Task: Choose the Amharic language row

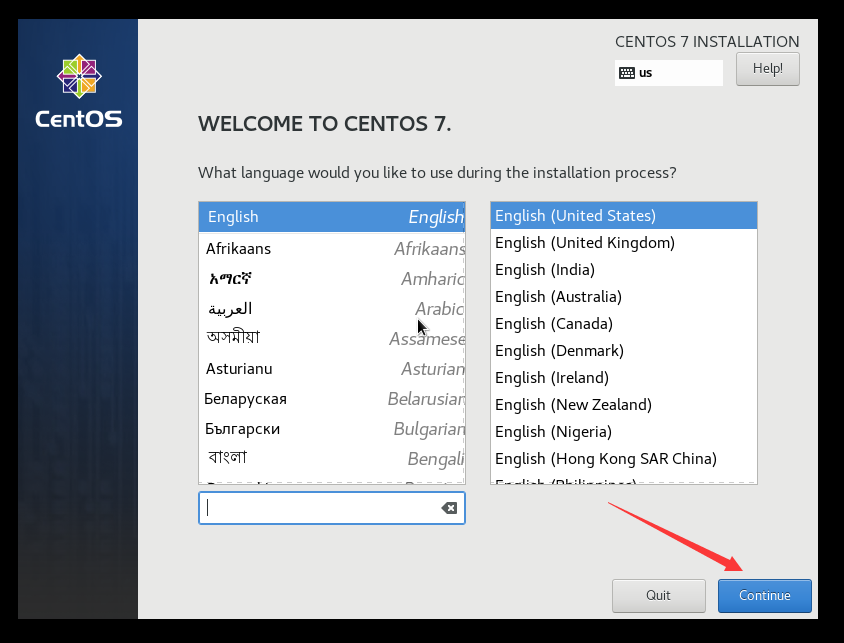Action: tap(332, 278)
